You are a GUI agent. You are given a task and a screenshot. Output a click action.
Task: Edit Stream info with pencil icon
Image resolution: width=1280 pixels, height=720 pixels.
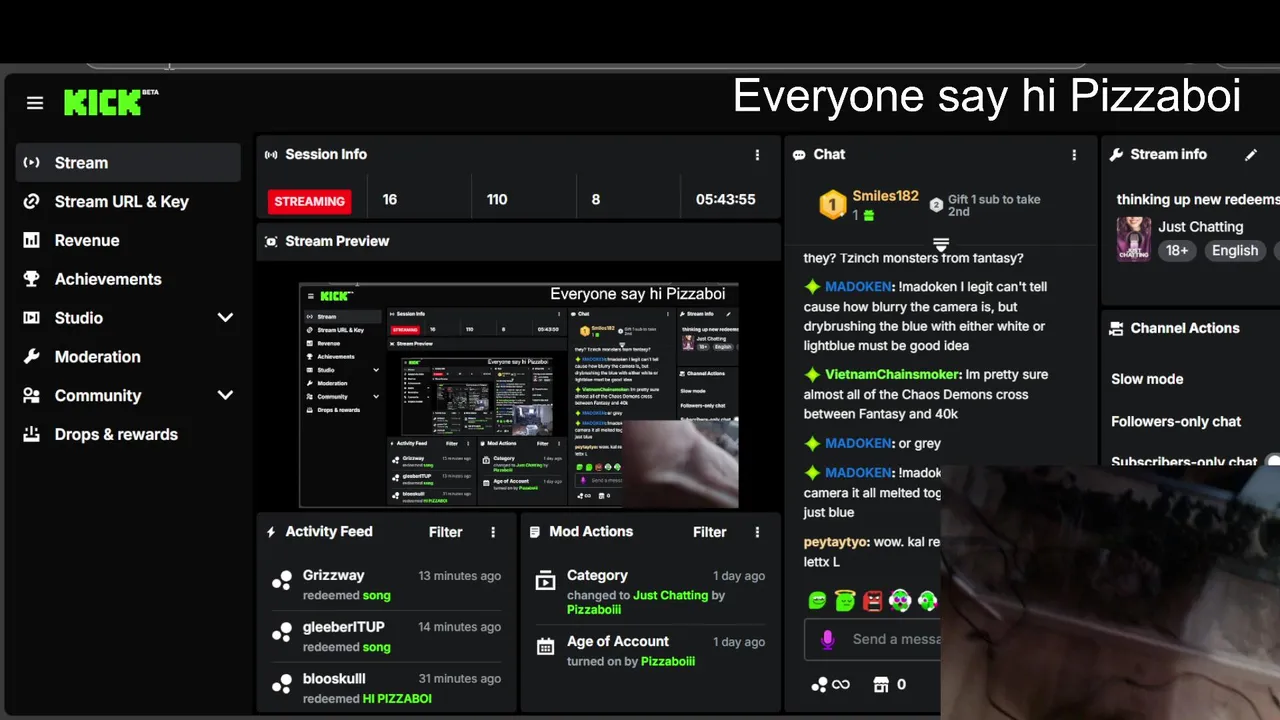(x=1250, y=155)
